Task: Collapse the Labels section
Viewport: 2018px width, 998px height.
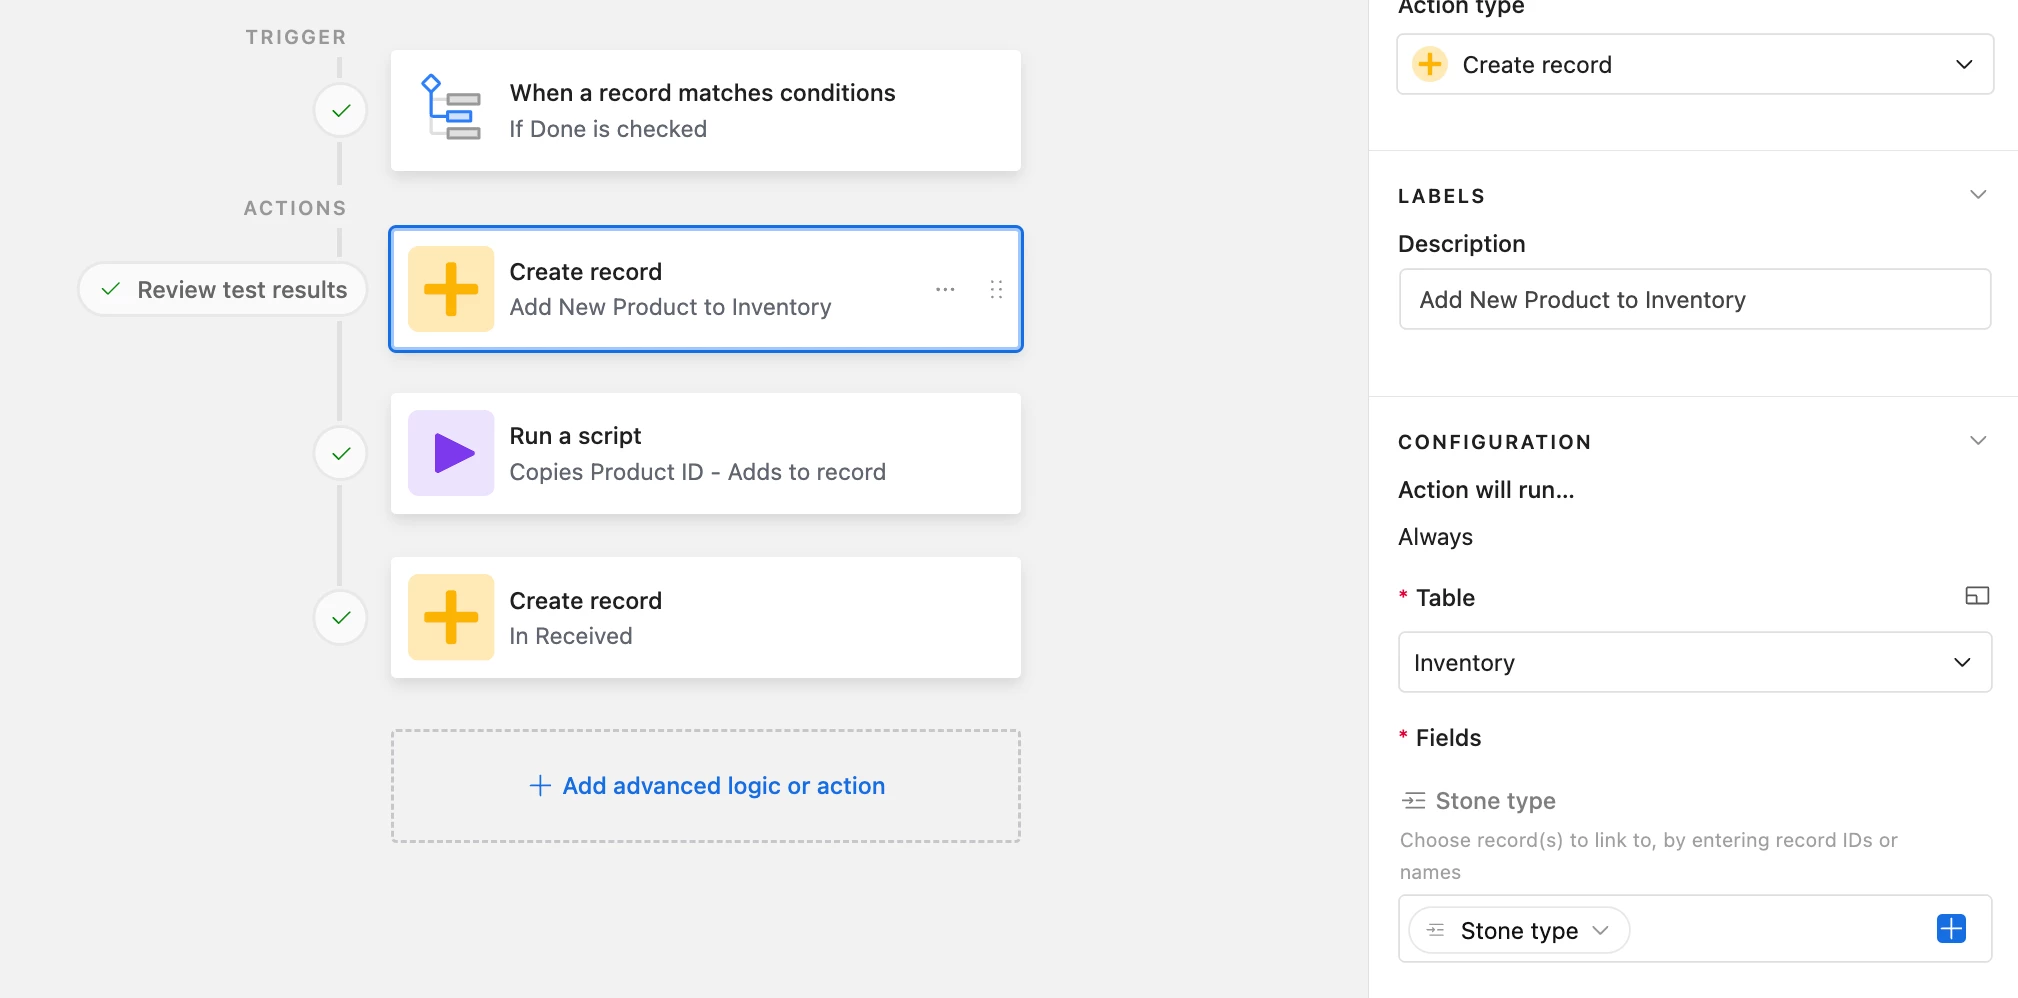Action: click(1977, 195)
